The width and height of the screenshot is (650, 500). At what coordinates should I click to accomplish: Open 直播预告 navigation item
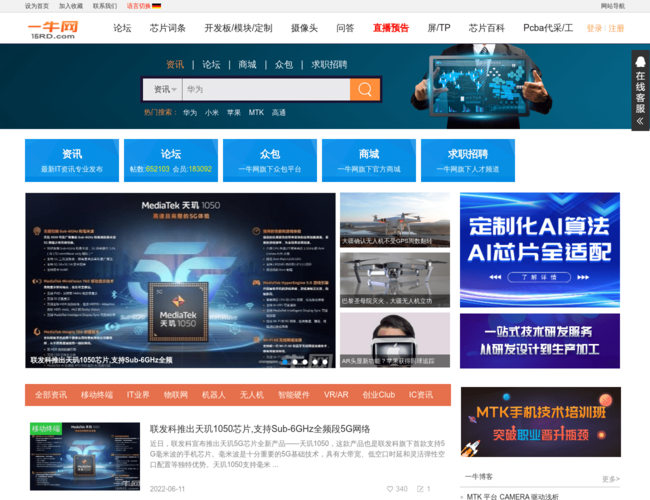[x=390, y=28]
